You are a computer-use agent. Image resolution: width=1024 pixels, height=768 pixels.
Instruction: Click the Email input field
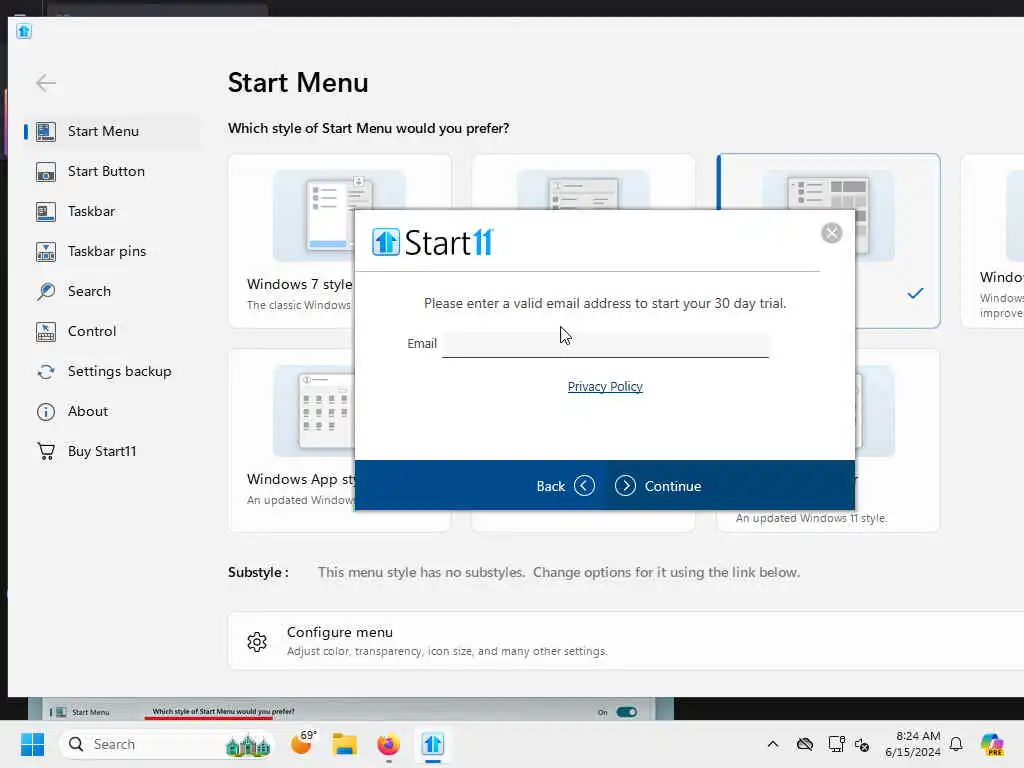pos(605,344)
